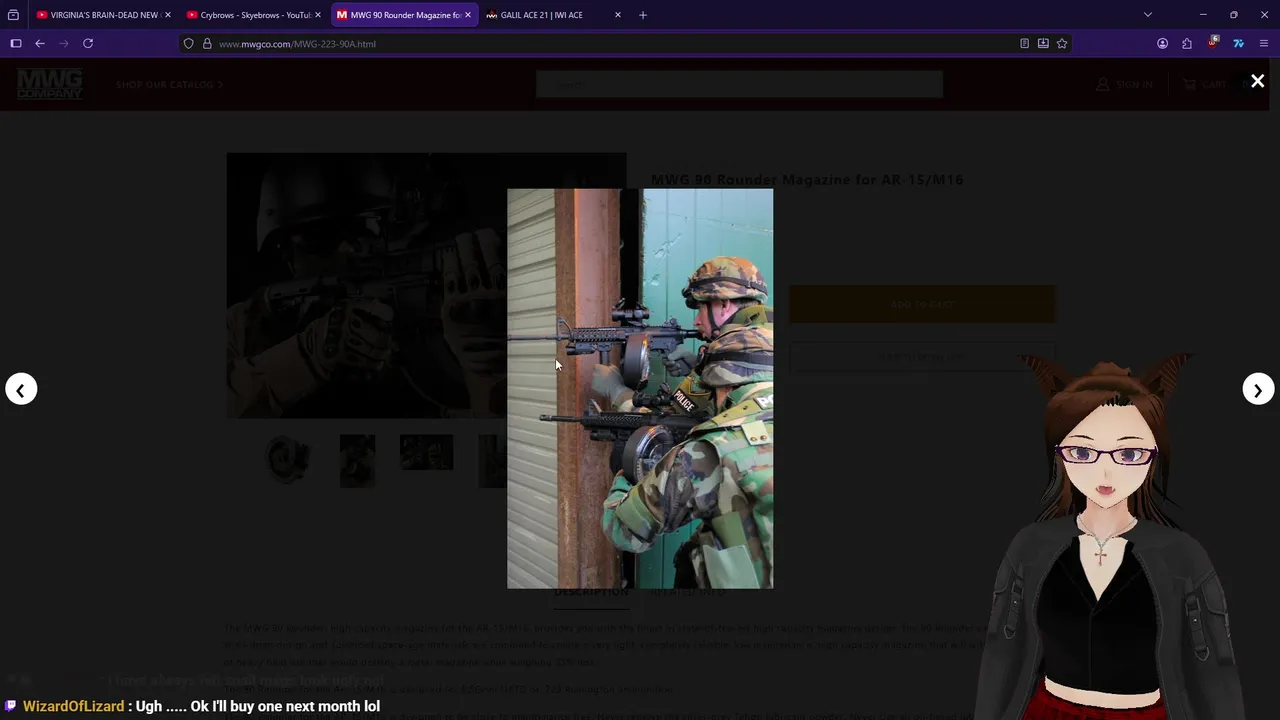Go forward one page

[64, 43]
